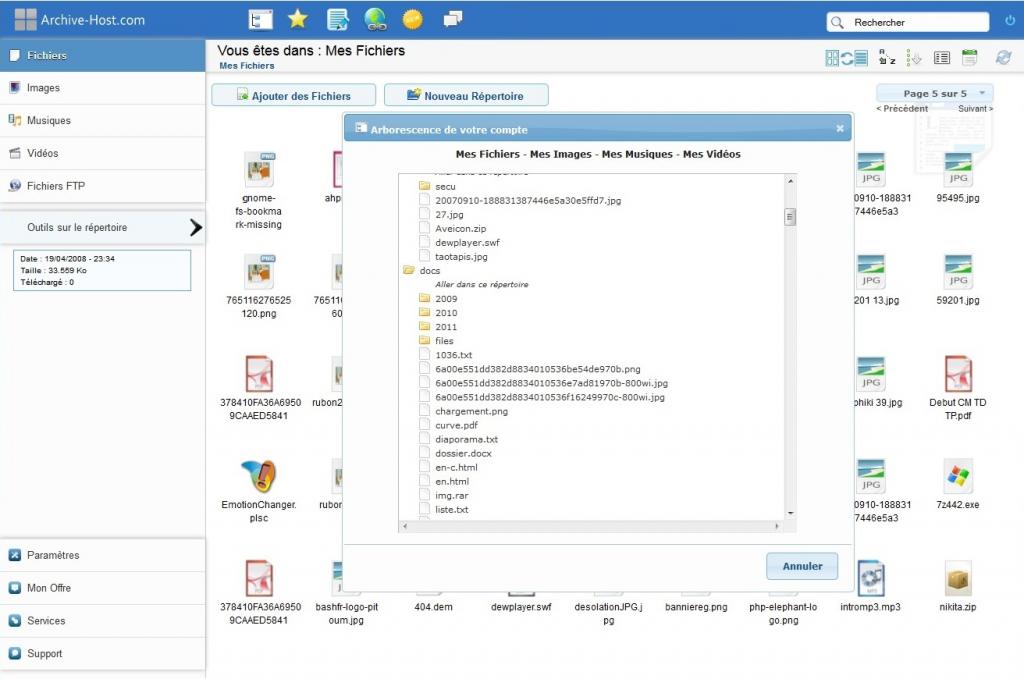Viewport: 1024px width, 679px height.
Task: Click the overlapping windows icon in header
Action: coord(453,19)
